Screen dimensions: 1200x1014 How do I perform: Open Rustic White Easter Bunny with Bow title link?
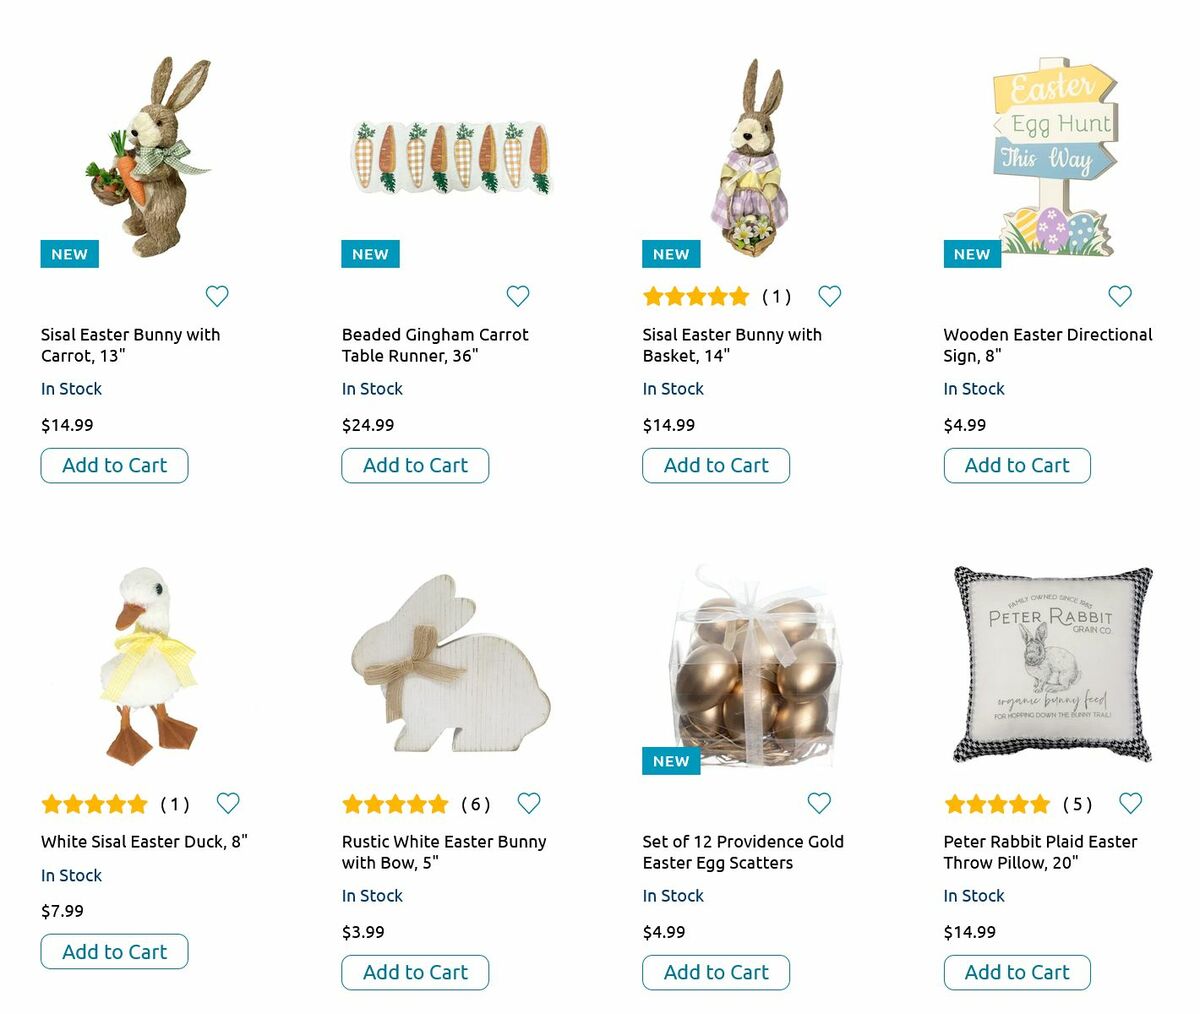tap(444, 852)
